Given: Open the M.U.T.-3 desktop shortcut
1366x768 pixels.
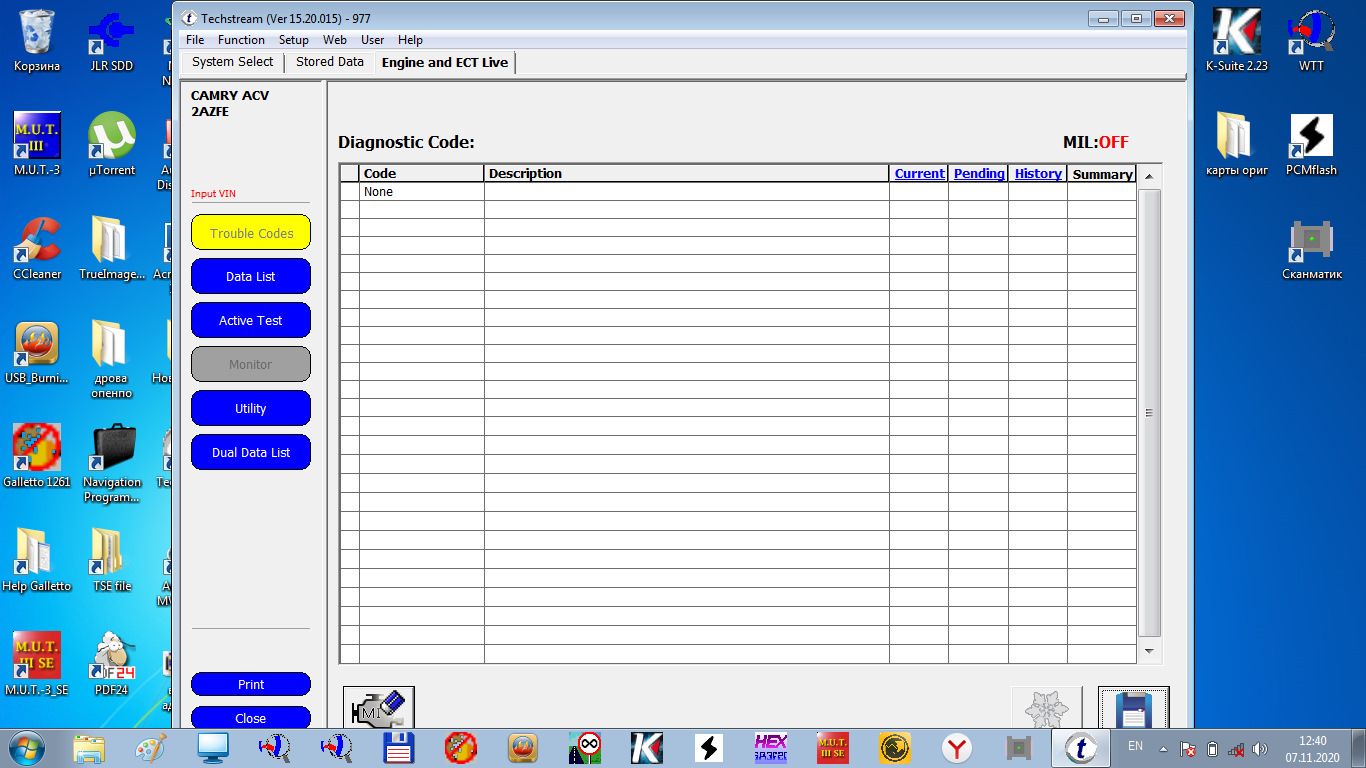Looking at the screenshot, I should pyautogui.click(x=37, y=144).
